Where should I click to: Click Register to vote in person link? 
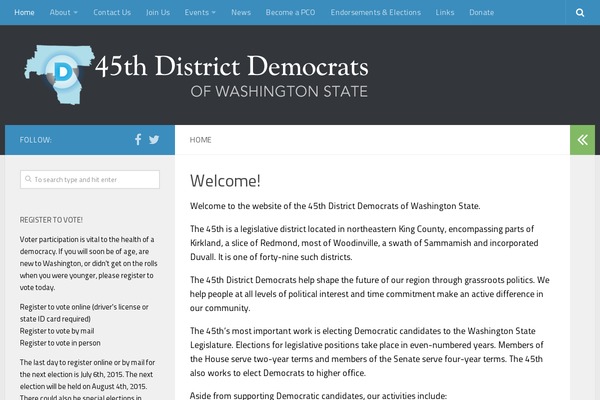coord(60,343)
